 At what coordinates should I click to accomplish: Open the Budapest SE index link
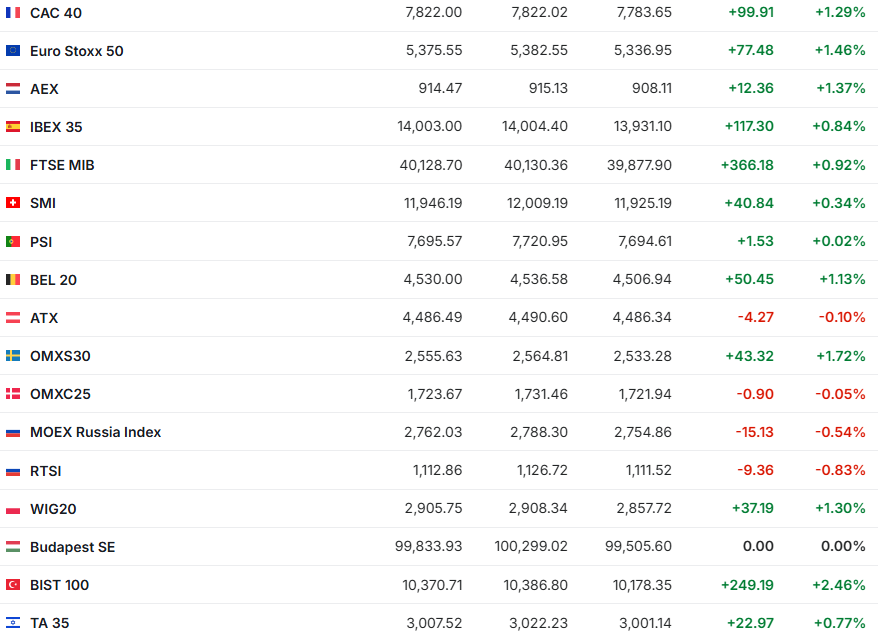point(72,547)
